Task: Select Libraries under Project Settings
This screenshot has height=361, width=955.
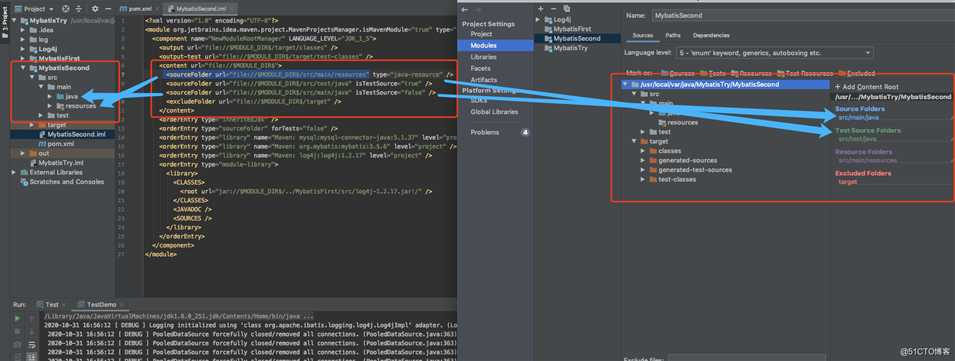Action: (483, 57)
